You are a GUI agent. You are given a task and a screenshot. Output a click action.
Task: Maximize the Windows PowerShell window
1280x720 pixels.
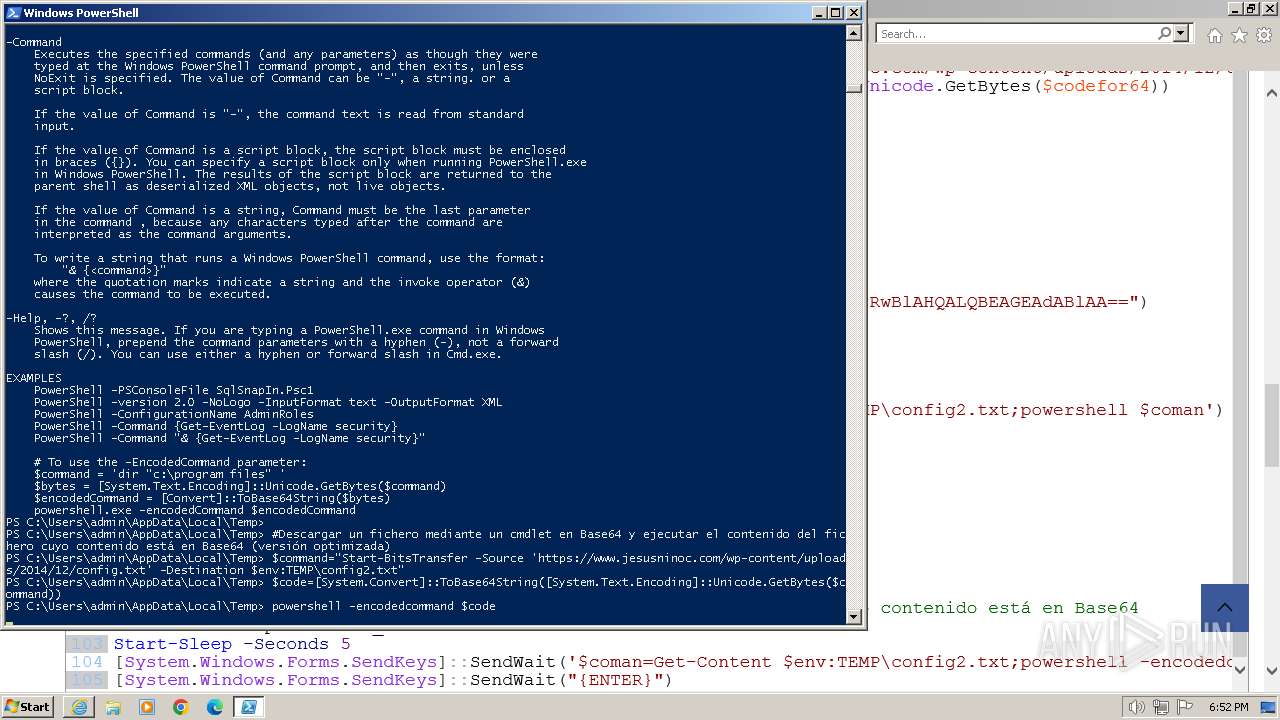835,13
